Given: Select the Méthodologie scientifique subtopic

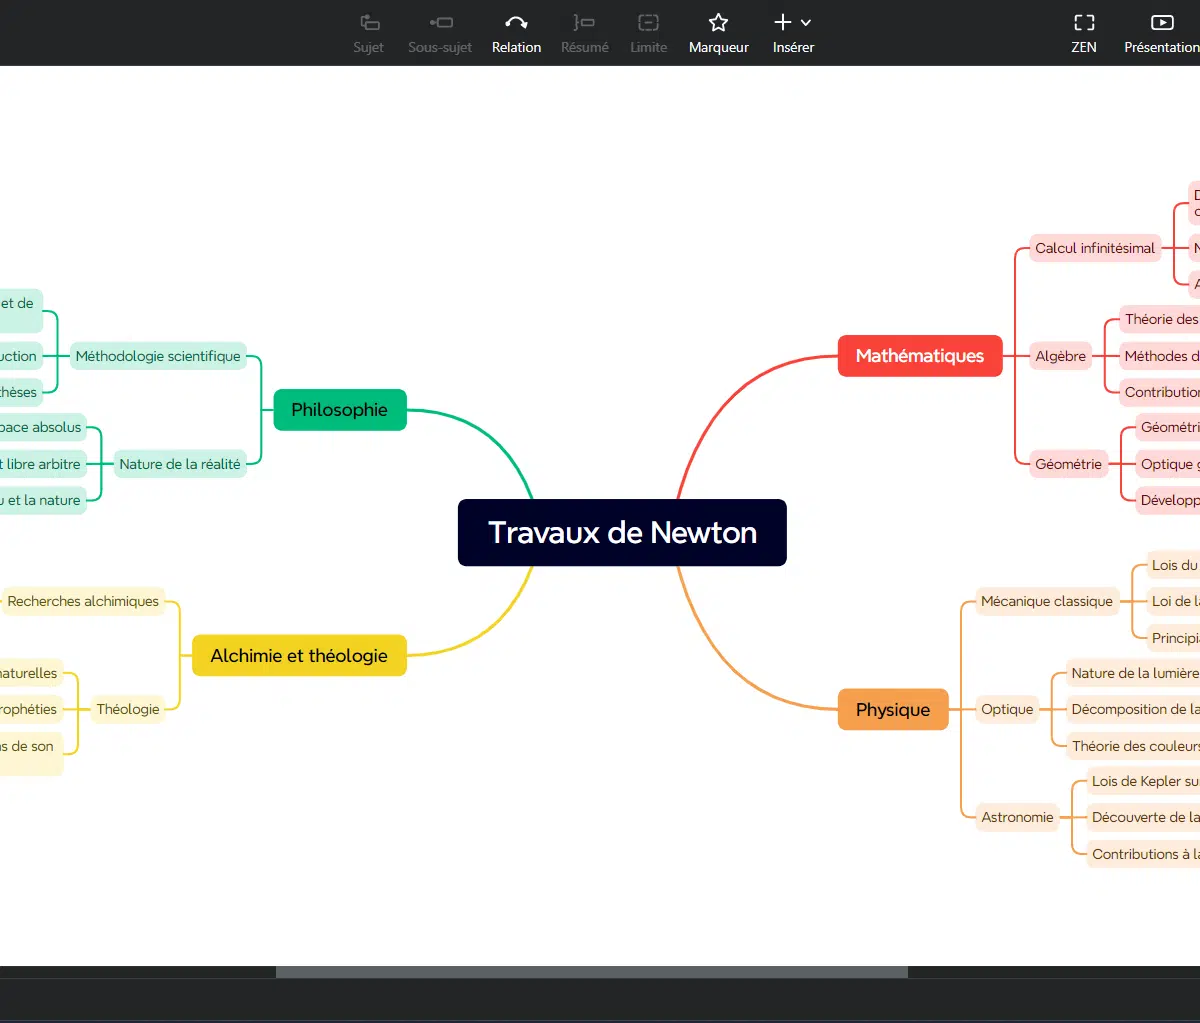Looking at the screenshot, I should coord(158,356).
